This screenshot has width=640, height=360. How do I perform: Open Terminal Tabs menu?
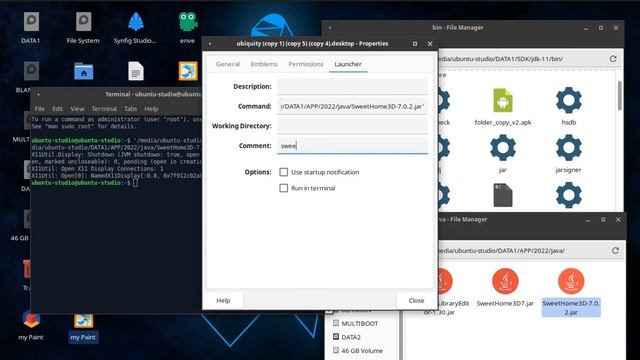(131, 109)
